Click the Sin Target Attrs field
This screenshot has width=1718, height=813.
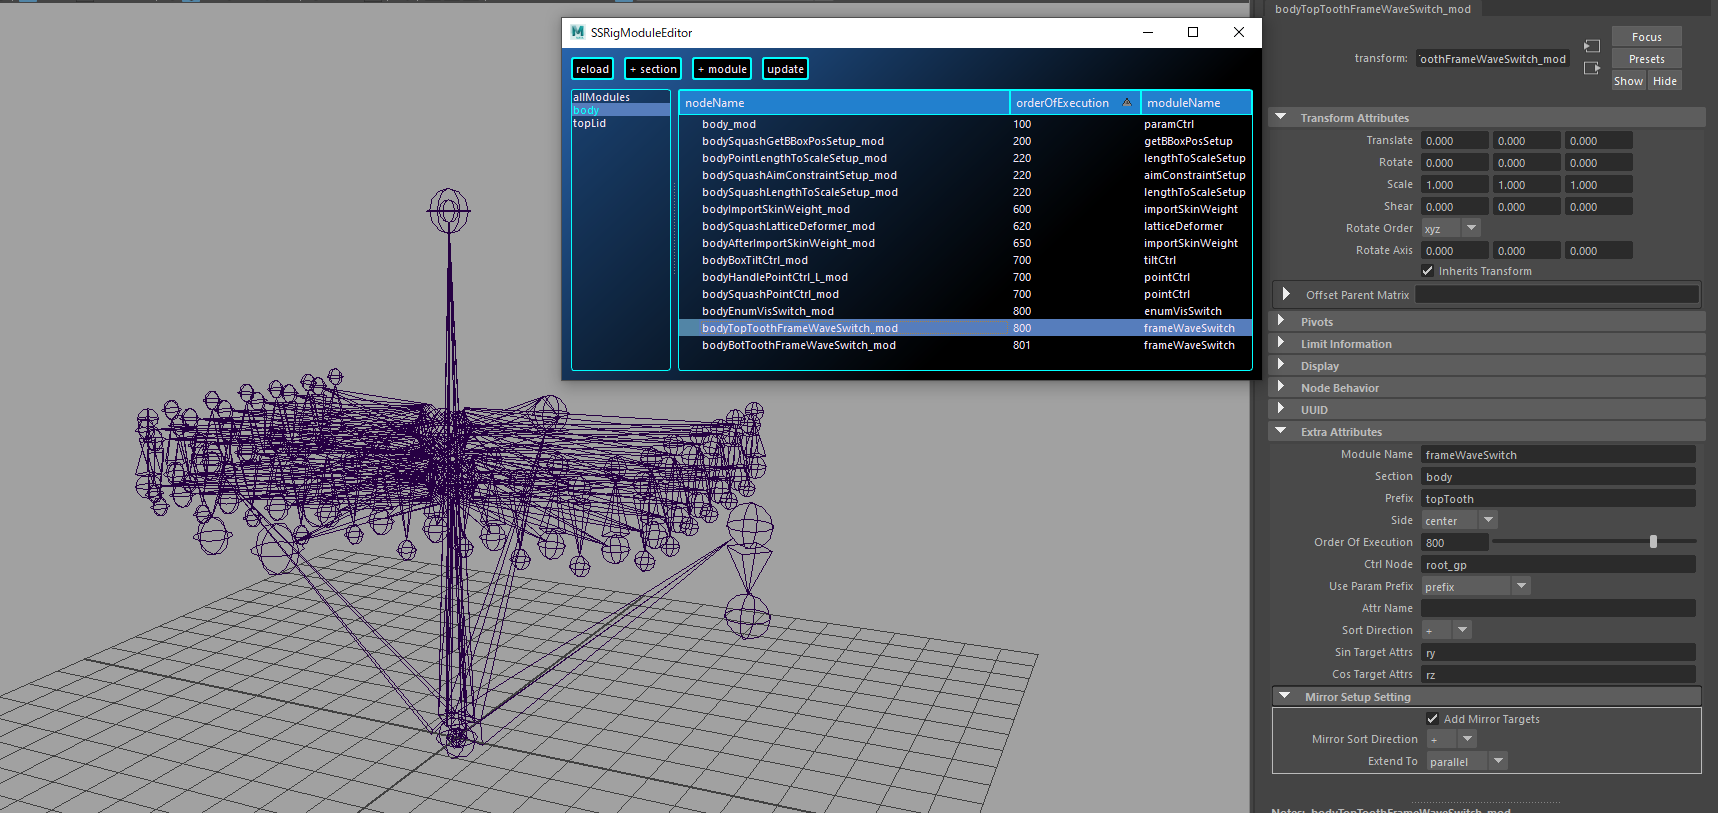1558,652
